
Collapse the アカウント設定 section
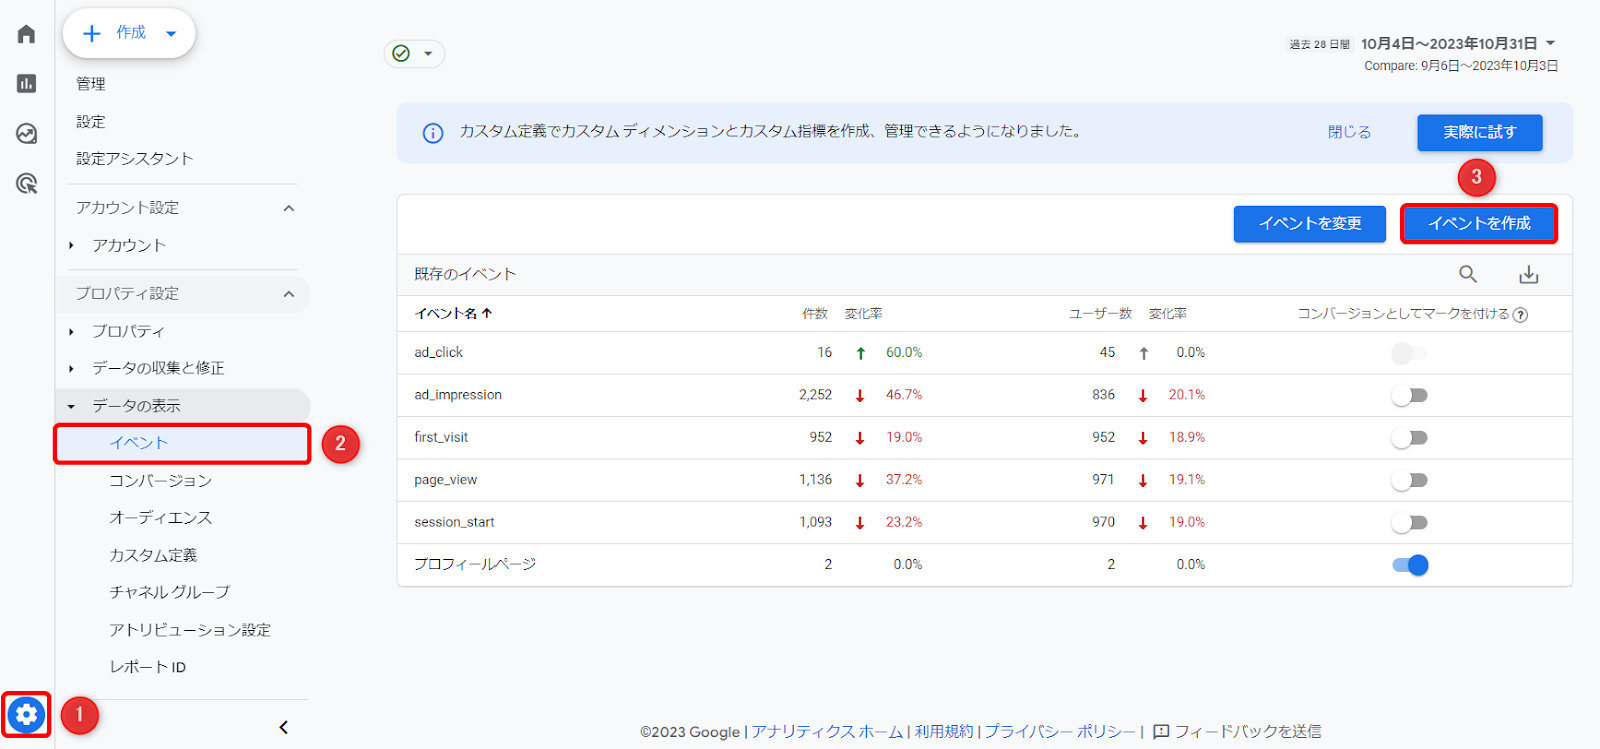click(289, 208)
